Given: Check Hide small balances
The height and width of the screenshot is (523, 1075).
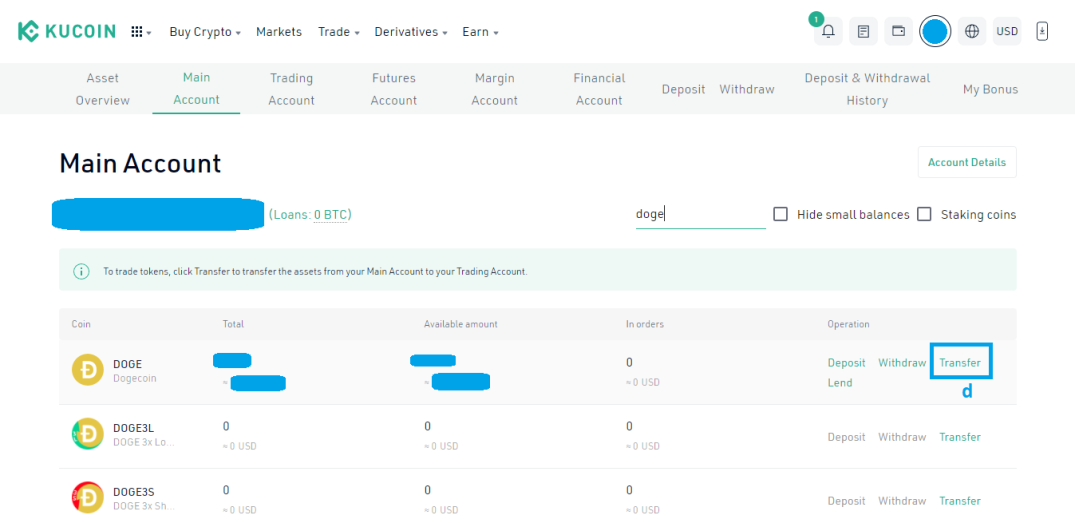Looking at the screenshot, I should [780, 214].
